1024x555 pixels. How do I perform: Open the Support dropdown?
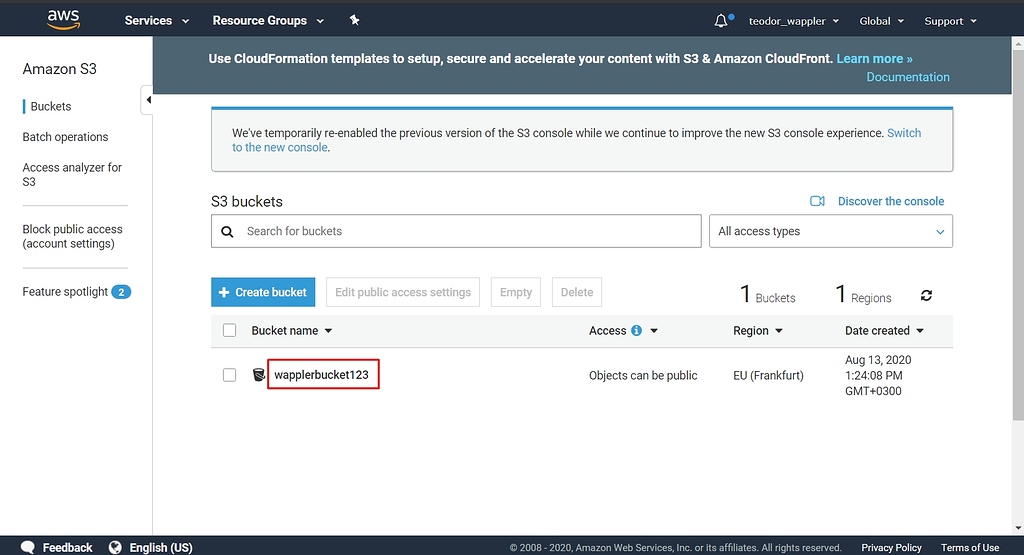(950, 21)
